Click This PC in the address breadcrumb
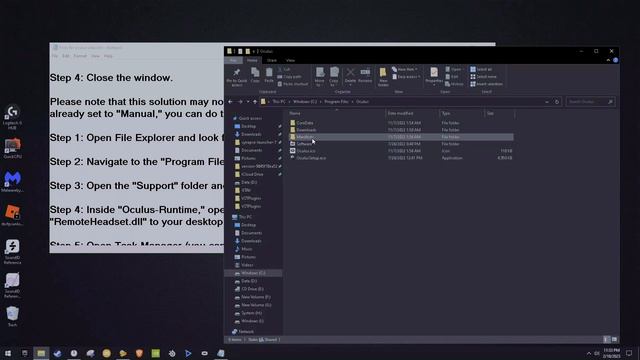The height and width of the screenshot is (360, 640). pyautogui.click(x=279, y=102)
